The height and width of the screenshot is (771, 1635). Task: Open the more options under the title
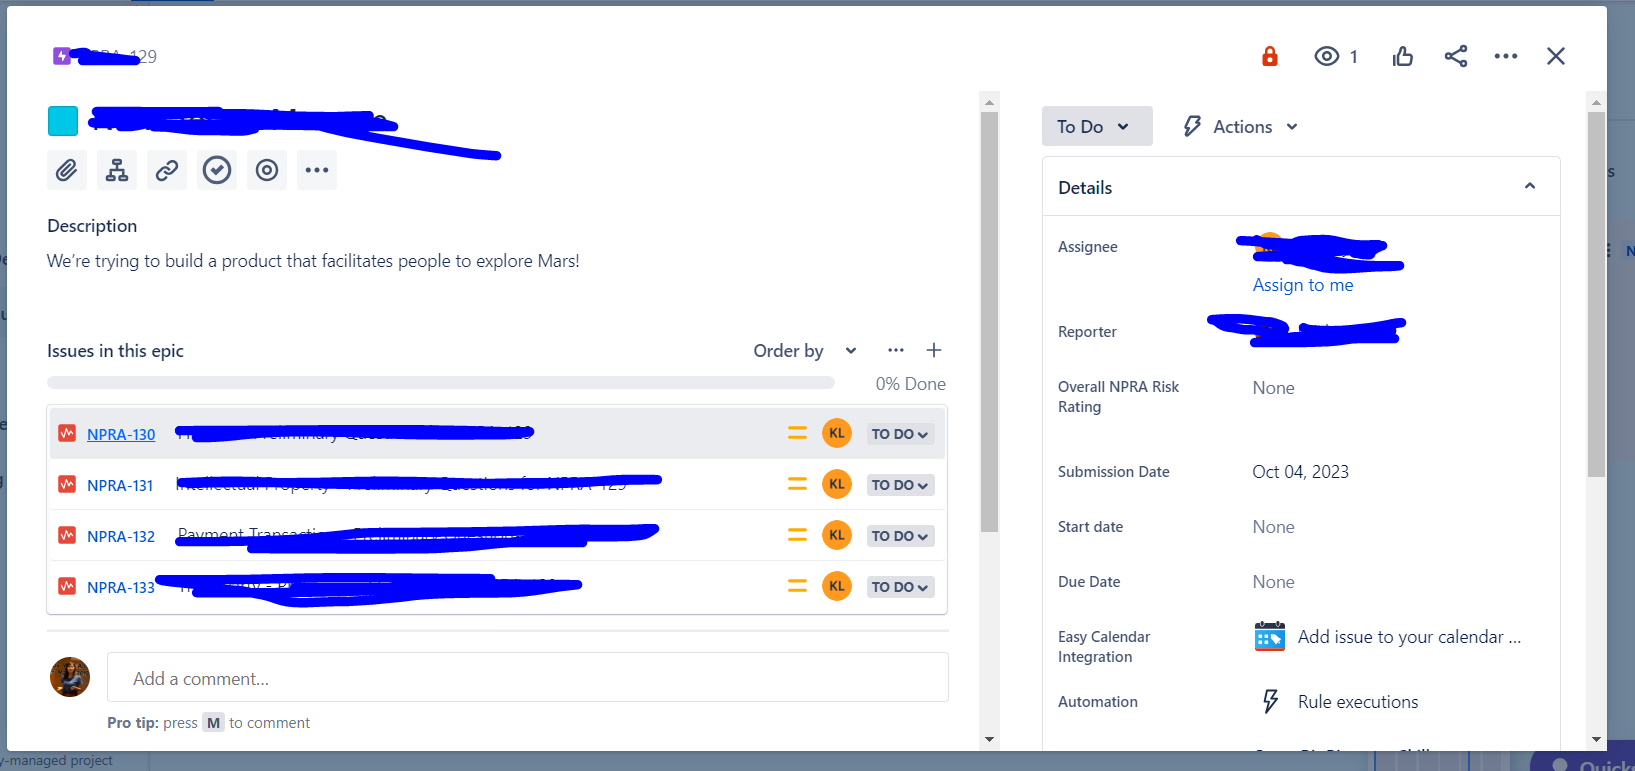pyautogui.click(x=317, y=170)
